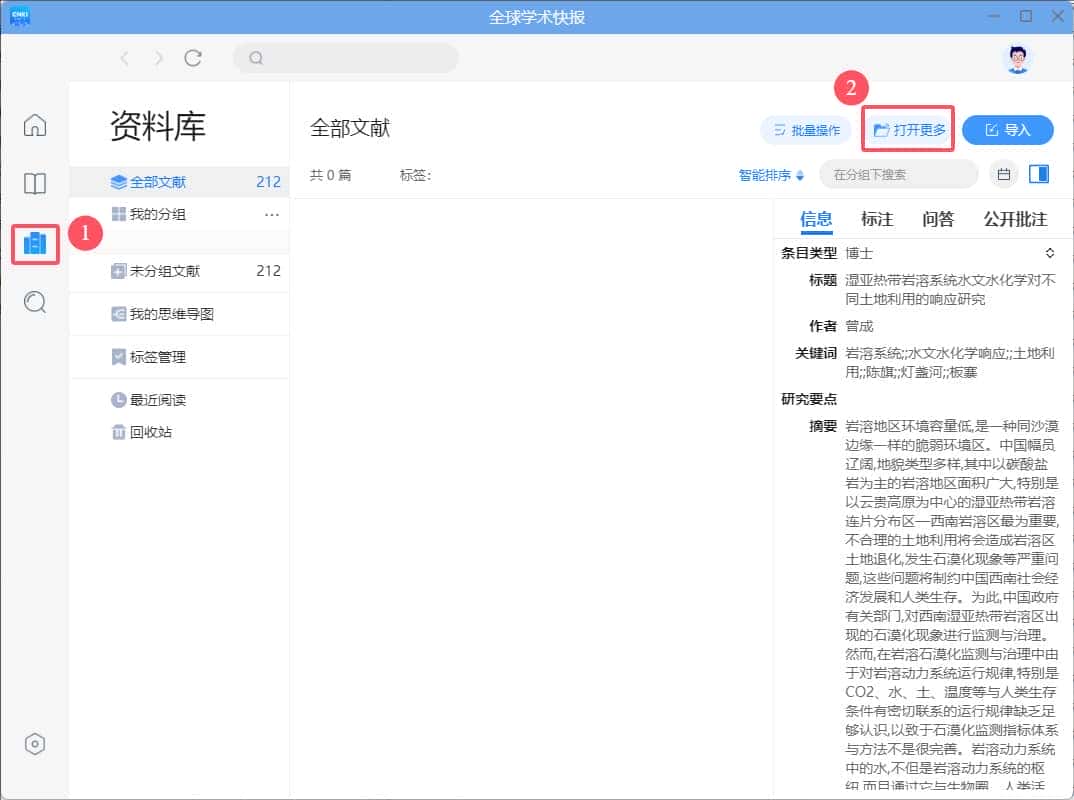Expand 我的分组 options via ellipsis
The image size is (1074, 800).
pyautogui.click(x=273, y=214)
